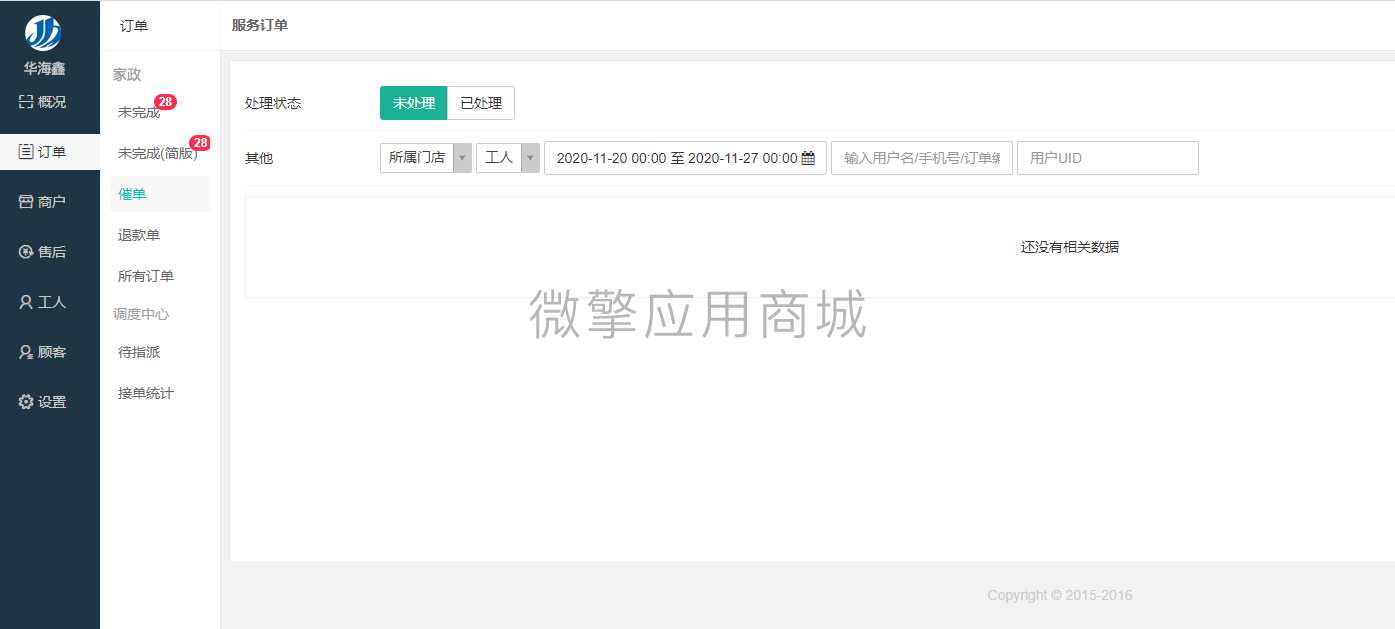The image size is (1395, 629).
Task: Click the 服务订单 page title
Action: tap(260, 25)
